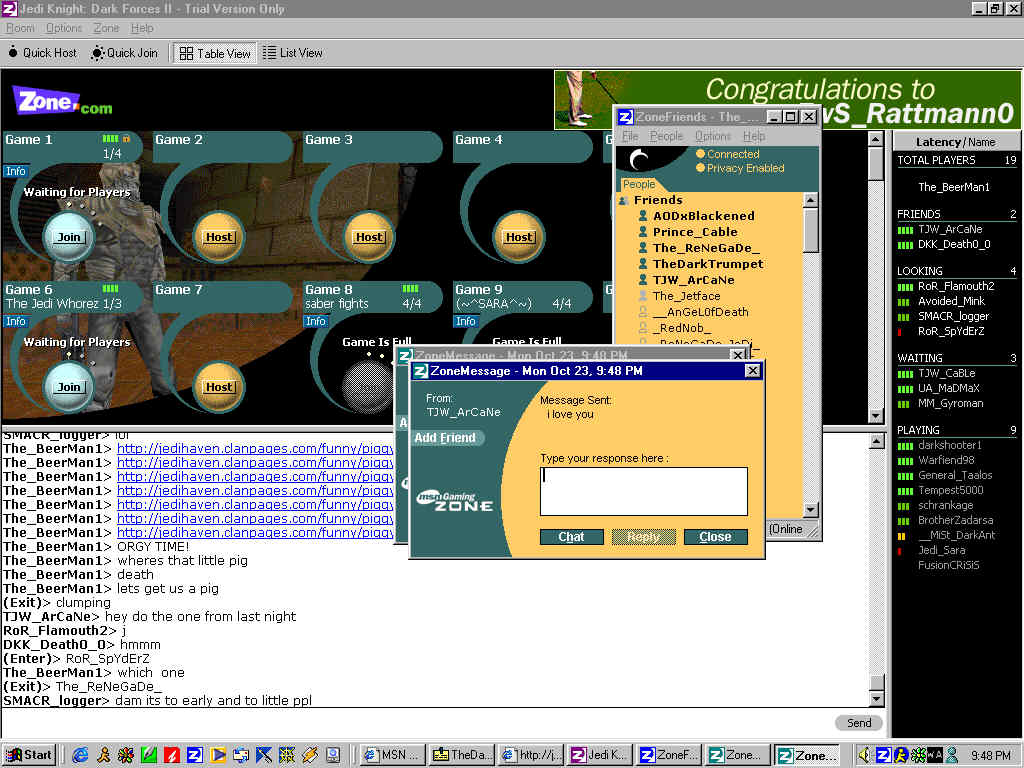Select player DKK_Death0_0 in player list
This screenshot has width=1024, height=768.
coord(954,244)
